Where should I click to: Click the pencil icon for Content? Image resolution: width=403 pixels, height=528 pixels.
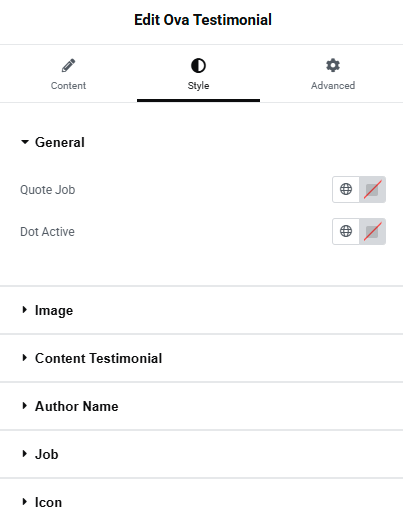(x=68, y=66)
